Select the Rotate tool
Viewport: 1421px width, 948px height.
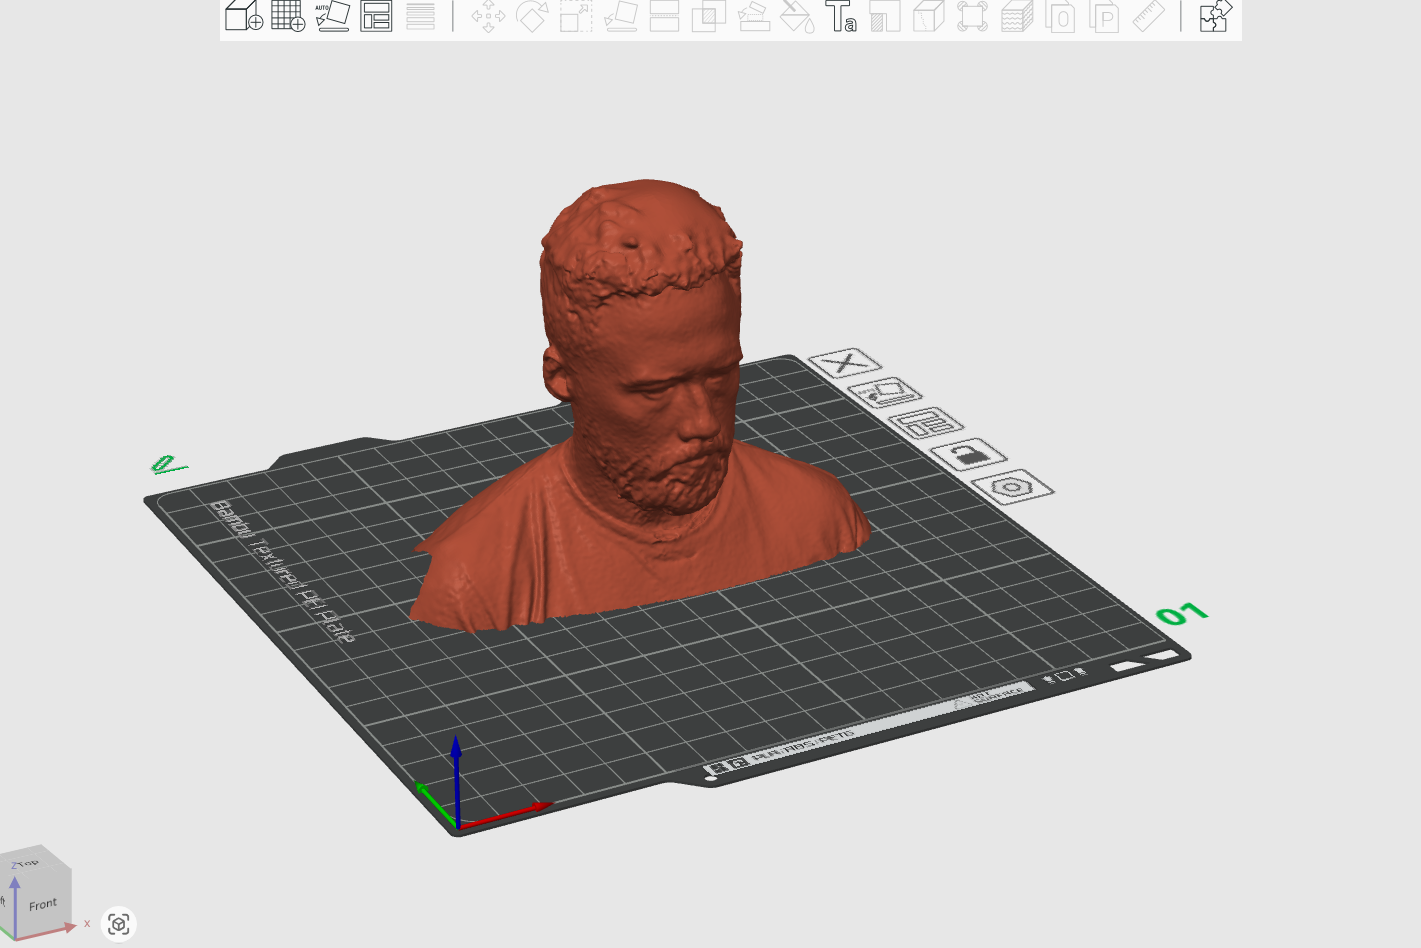click(x=533, y=18)
